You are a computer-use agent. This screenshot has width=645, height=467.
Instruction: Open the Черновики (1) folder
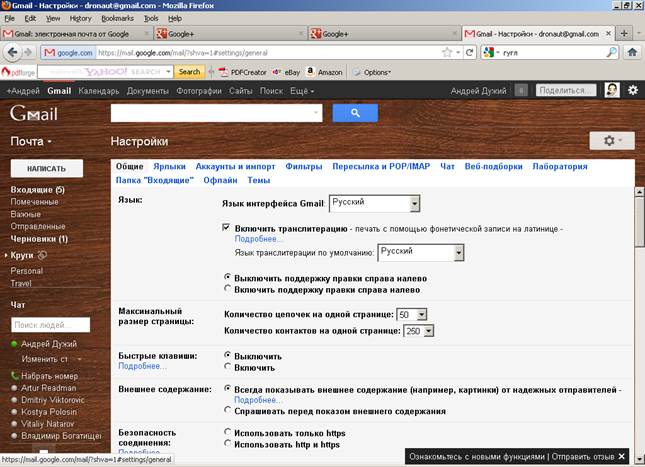coord(39,239)
